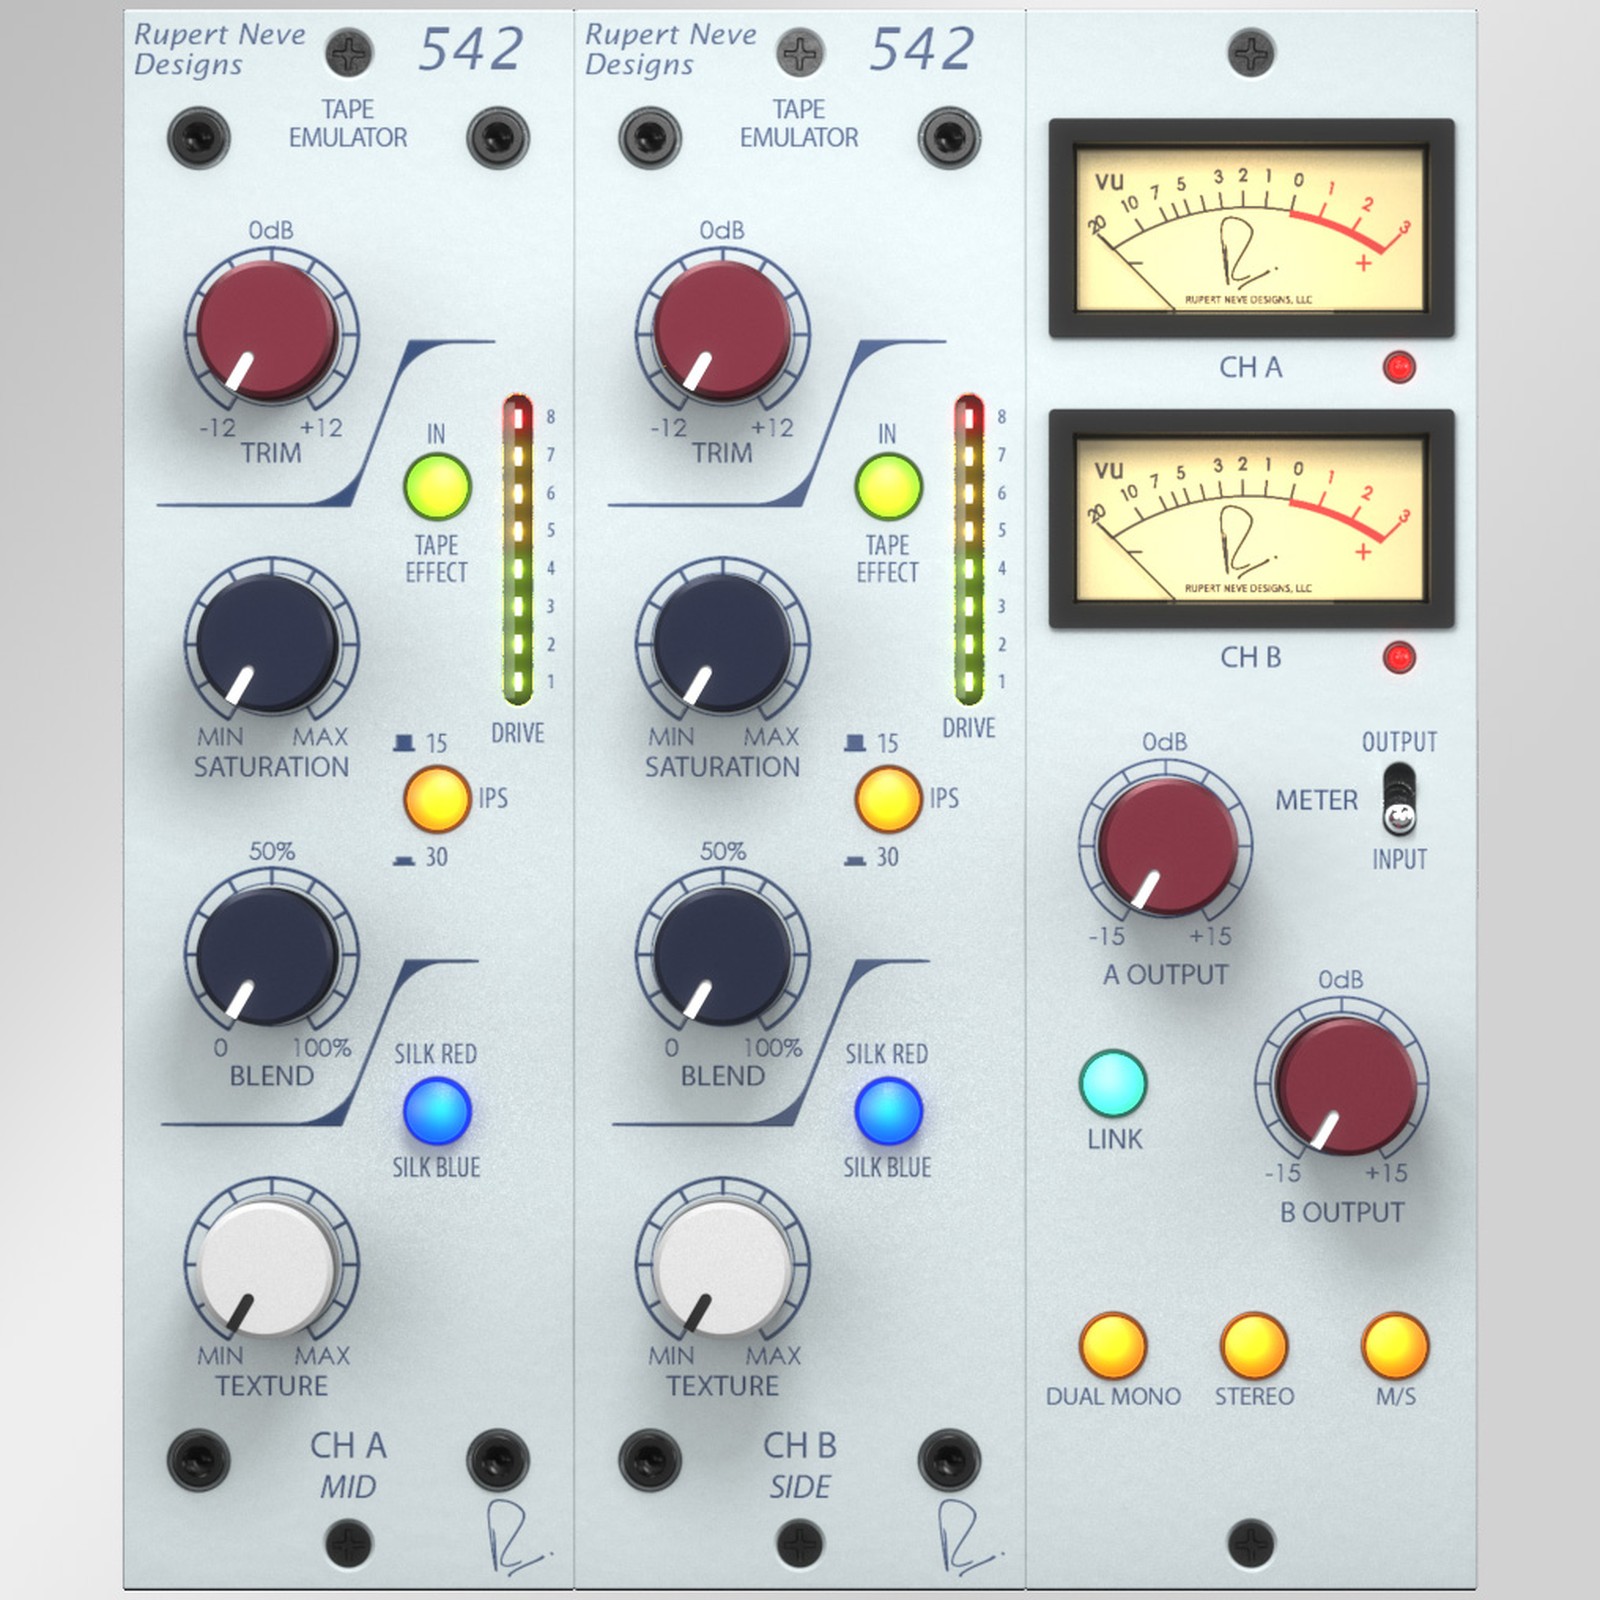Click the CH A Drive LED meter
The width and height of the screenshot is (1600, 1600).
pyautogui.click(x=518, y=549)
